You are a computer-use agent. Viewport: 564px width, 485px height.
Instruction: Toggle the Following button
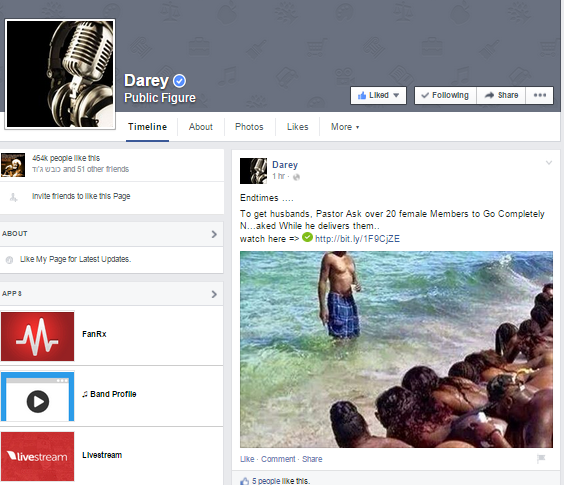click(x=445, y=95)
